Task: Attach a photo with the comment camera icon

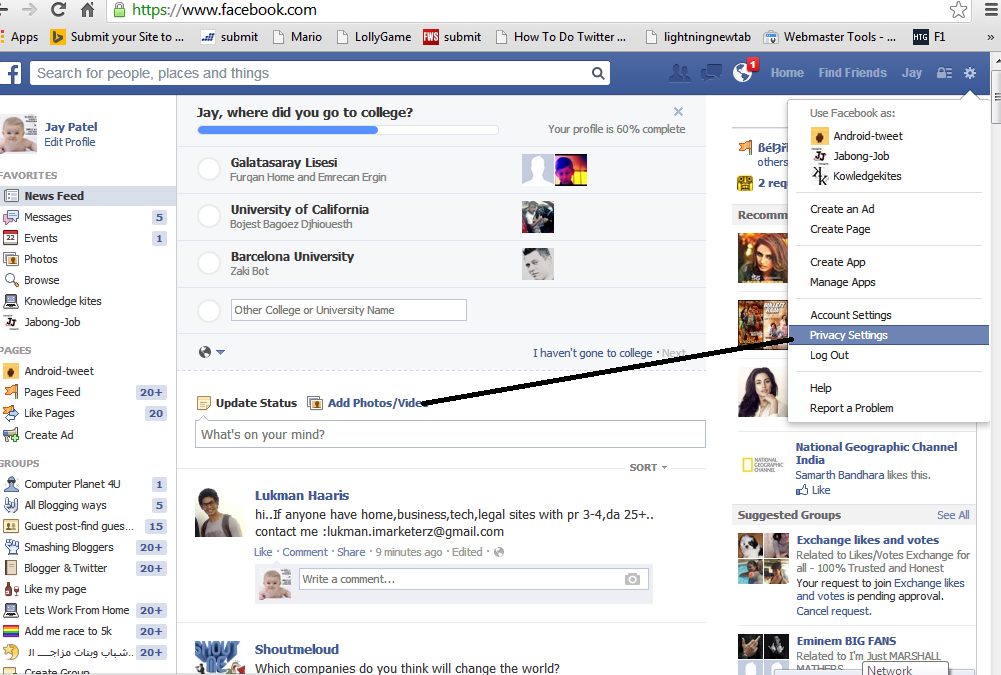Action: [x=631, y=578]
